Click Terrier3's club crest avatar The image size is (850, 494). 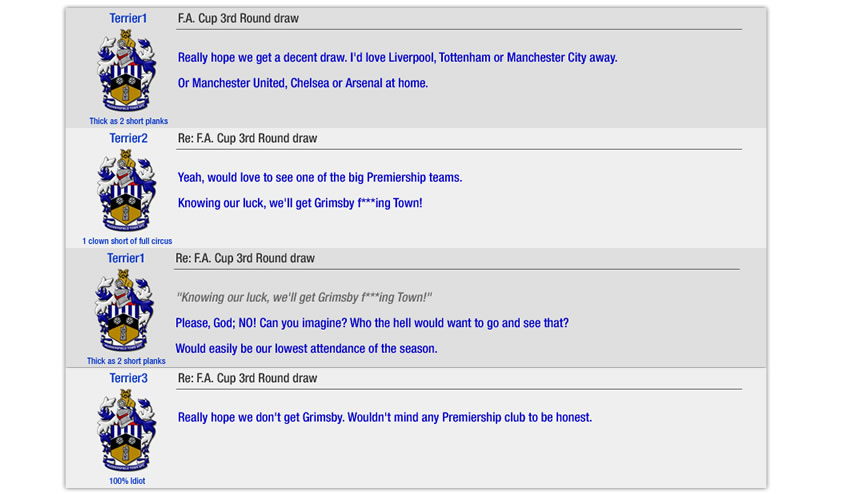(126, 431)
